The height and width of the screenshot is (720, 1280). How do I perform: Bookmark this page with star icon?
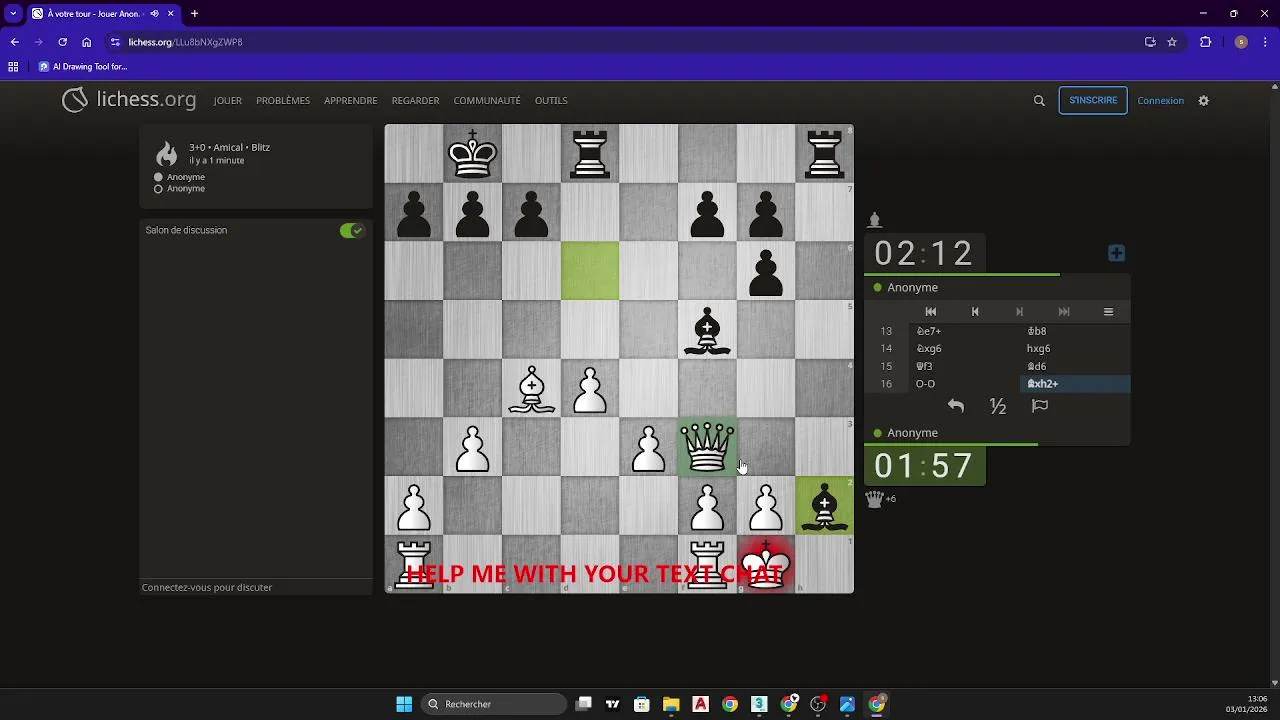pos(1172,42)
